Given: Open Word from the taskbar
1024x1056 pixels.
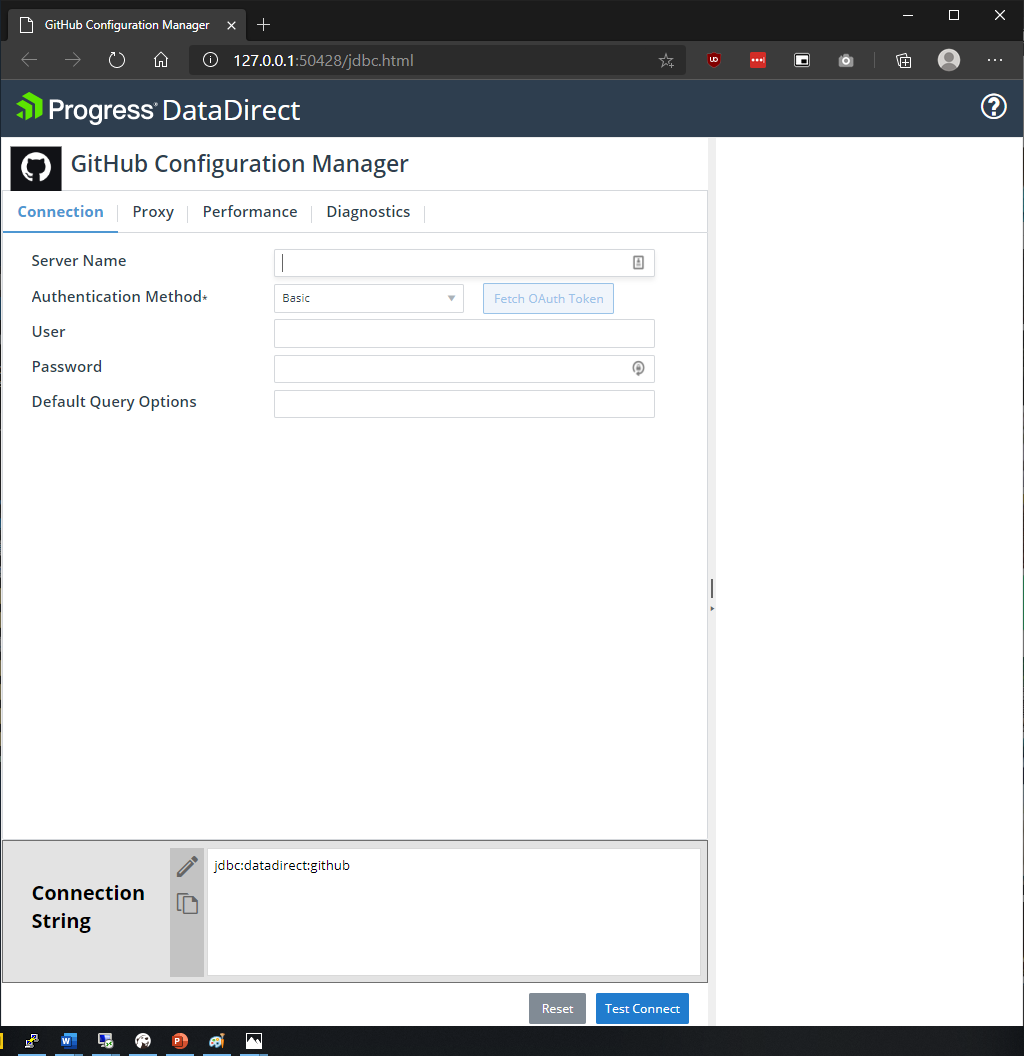Looking at the screenshot, I should tap(68, 1041).
